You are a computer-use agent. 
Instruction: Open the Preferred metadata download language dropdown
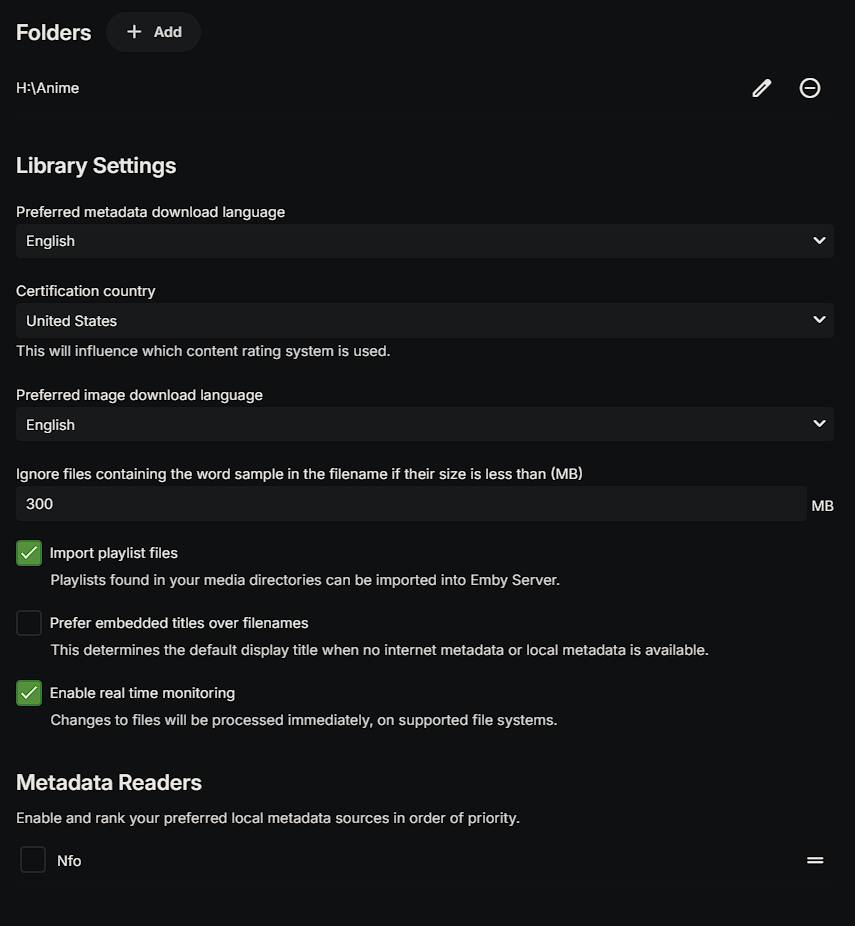tap(424, 241)
